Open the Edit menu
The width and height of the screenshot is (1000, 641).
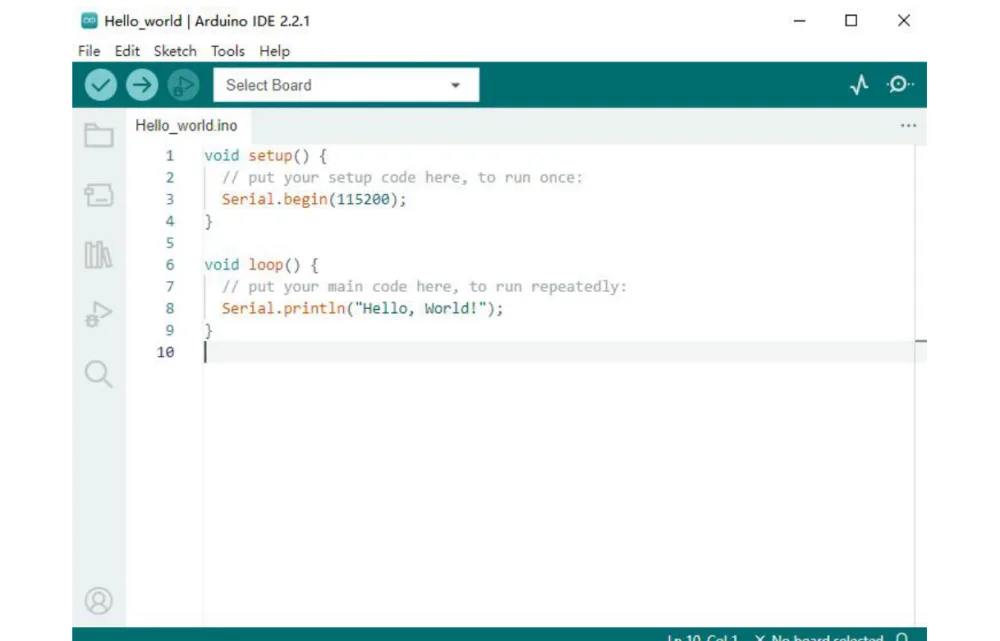click(127, 51)
